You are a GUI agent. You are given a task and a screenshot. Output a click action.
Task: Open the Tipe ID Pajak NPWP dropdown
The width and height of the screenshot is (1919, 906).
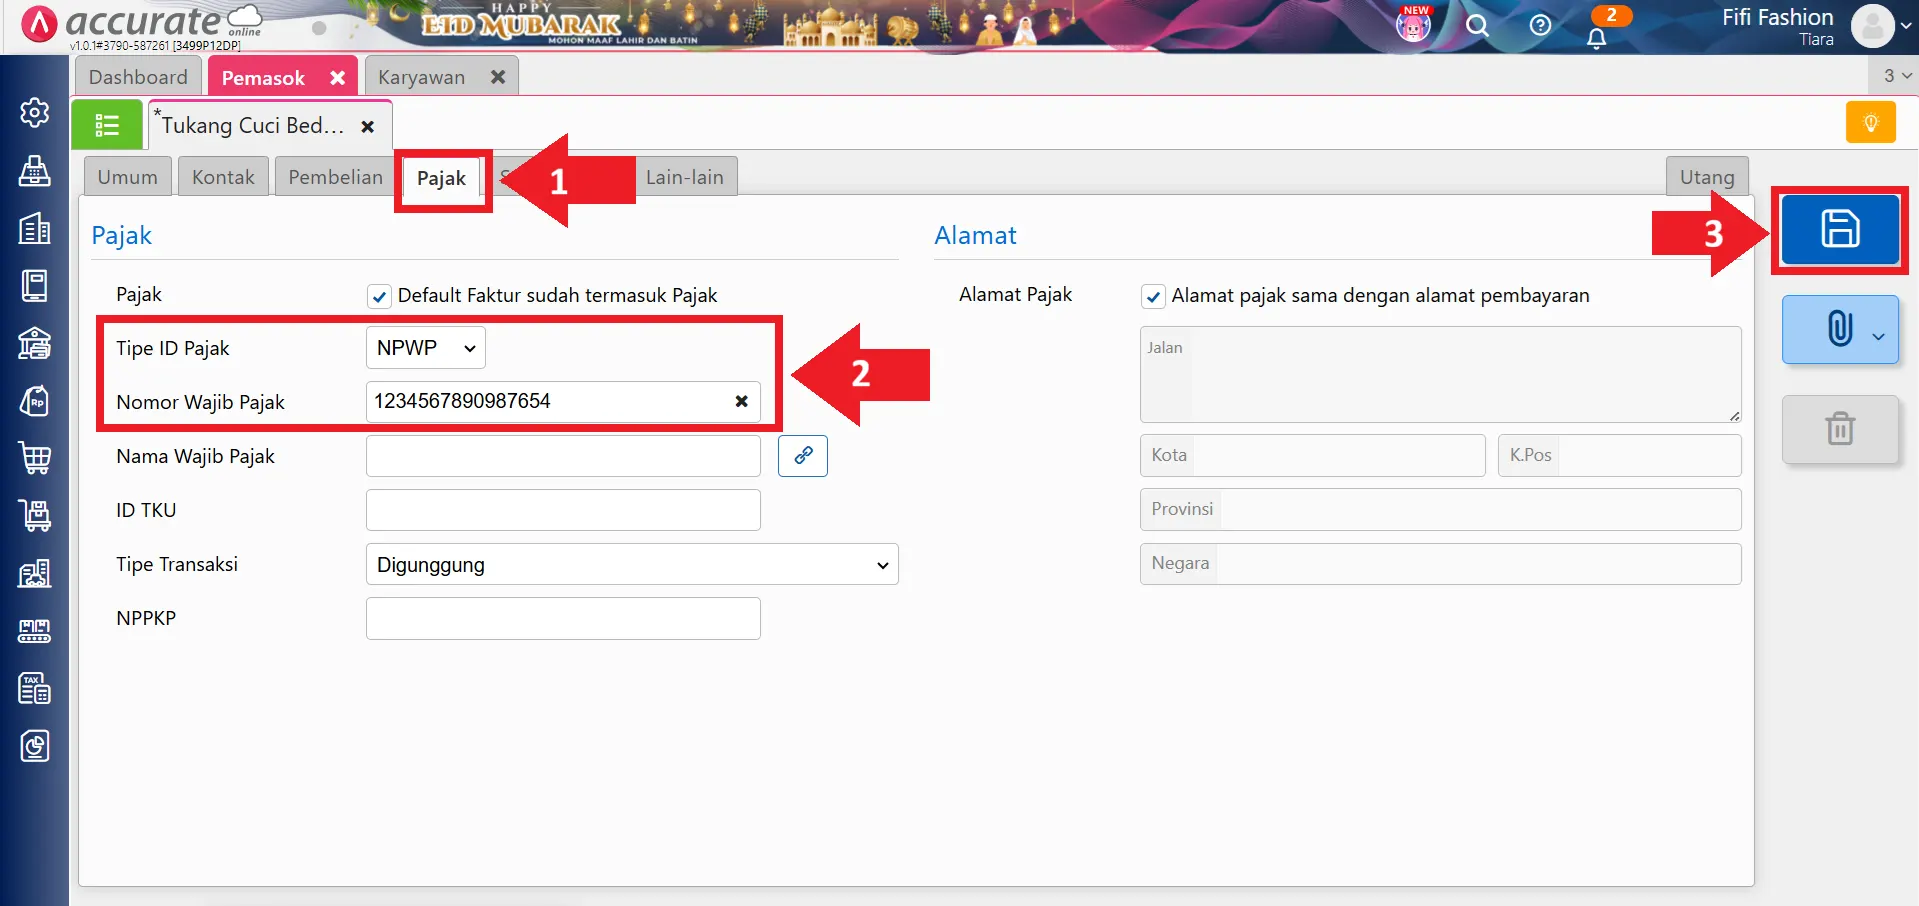point(425,348)
